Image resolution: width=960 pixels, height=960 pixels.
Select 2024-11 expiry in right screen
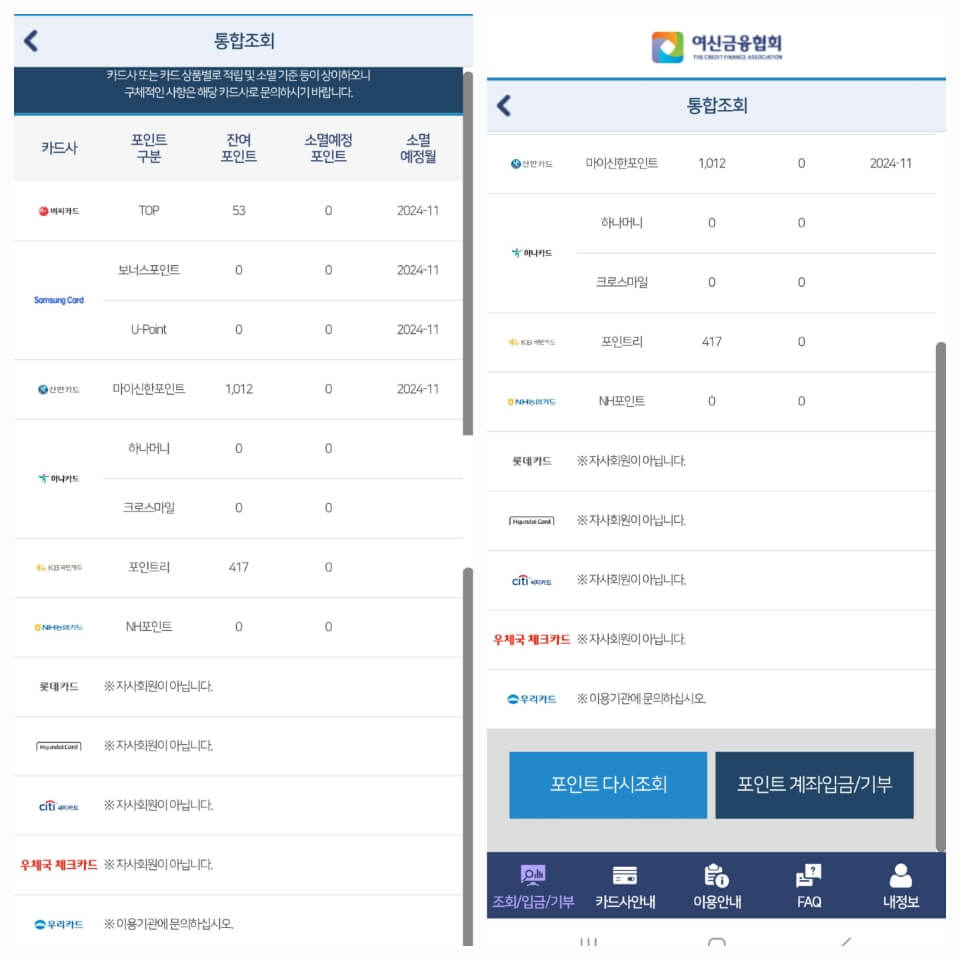coord(891,163)
